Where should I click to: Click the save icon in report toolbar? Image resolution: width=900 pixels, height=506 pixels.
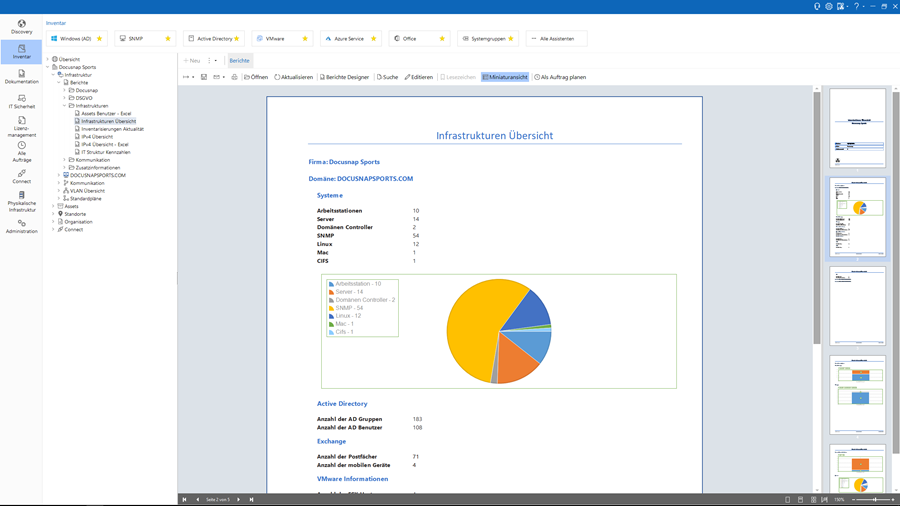[204, 77]
